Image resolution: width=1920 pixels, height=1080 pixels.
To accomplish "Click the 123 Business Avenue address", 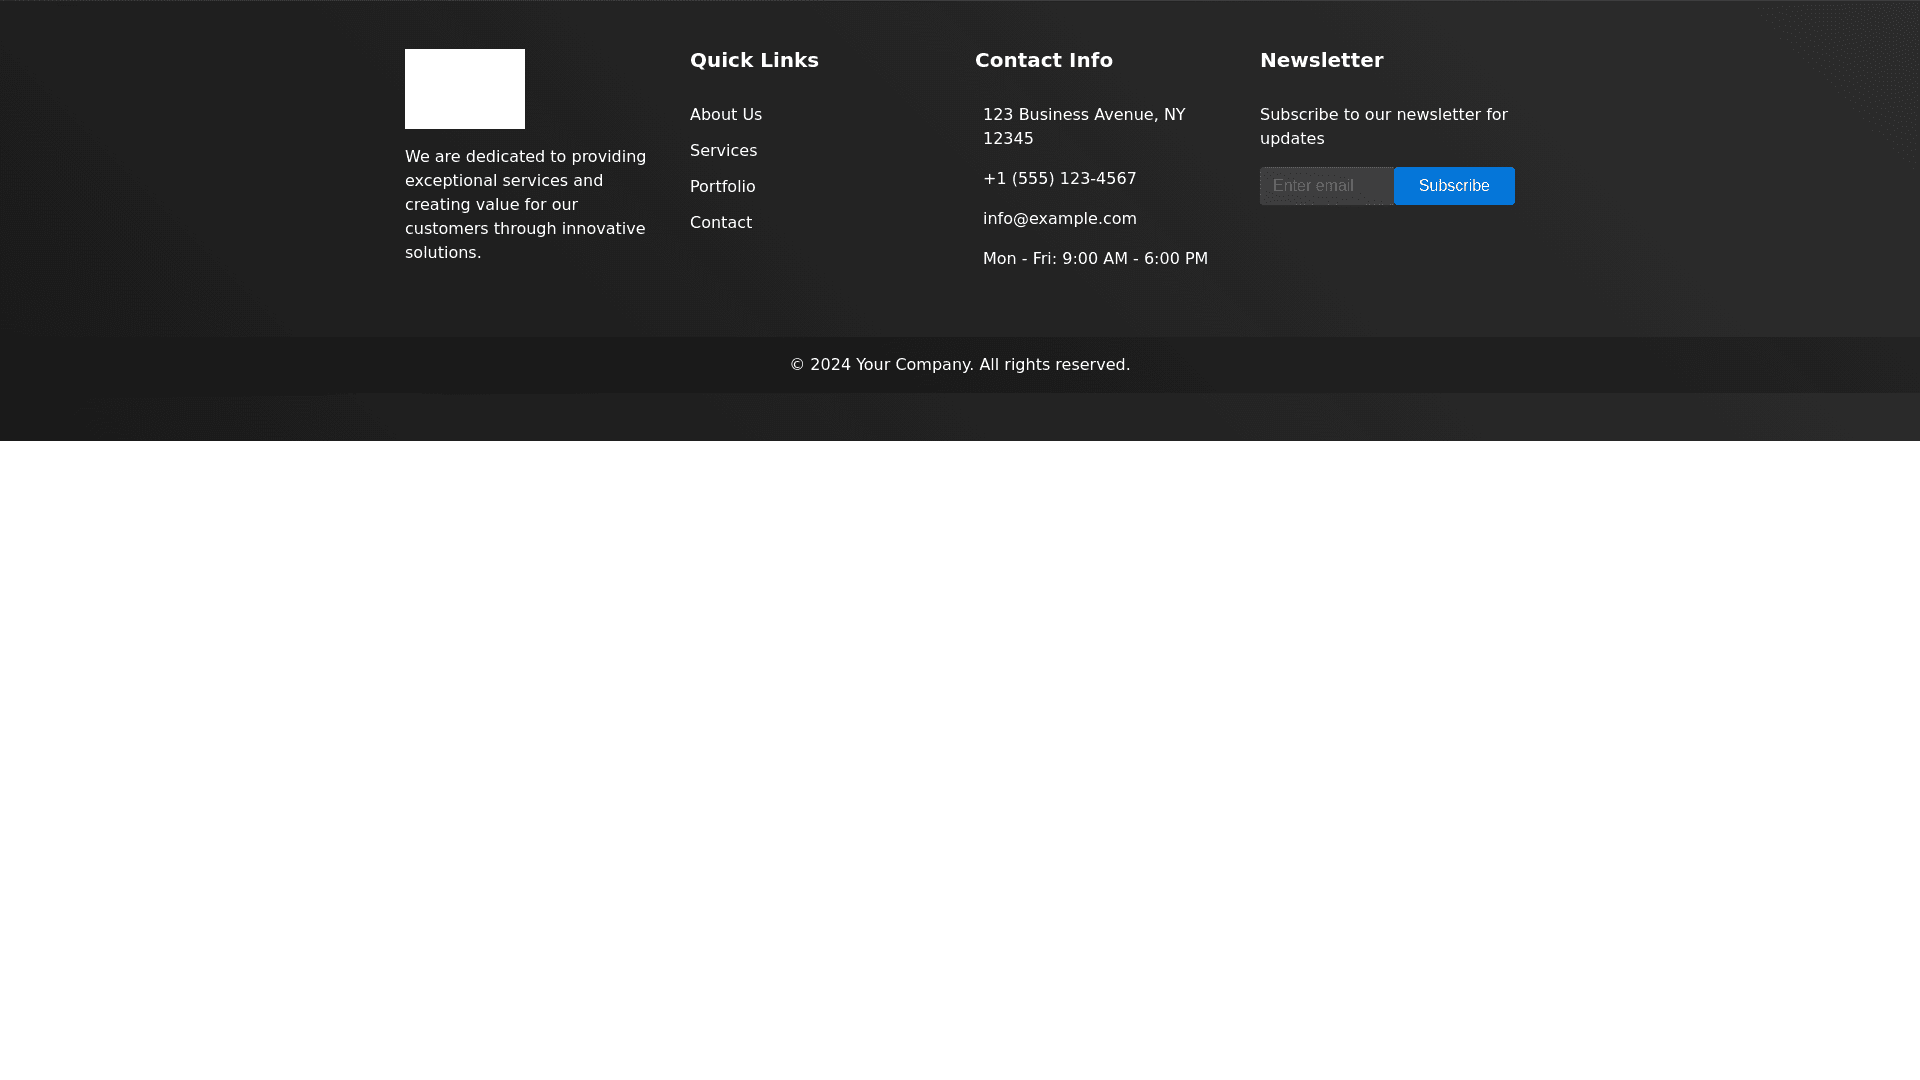I will 1083,115.
